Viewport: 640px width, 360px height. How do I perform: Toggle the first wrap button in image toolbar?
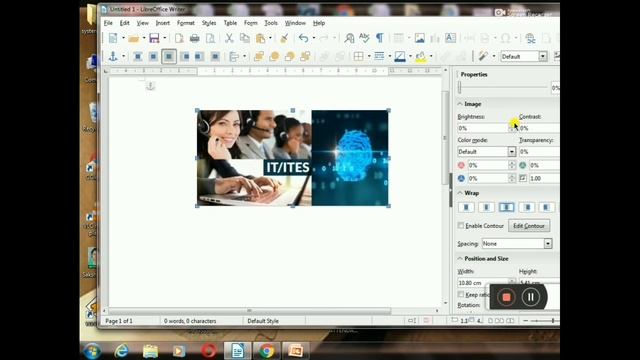[138, 56]
